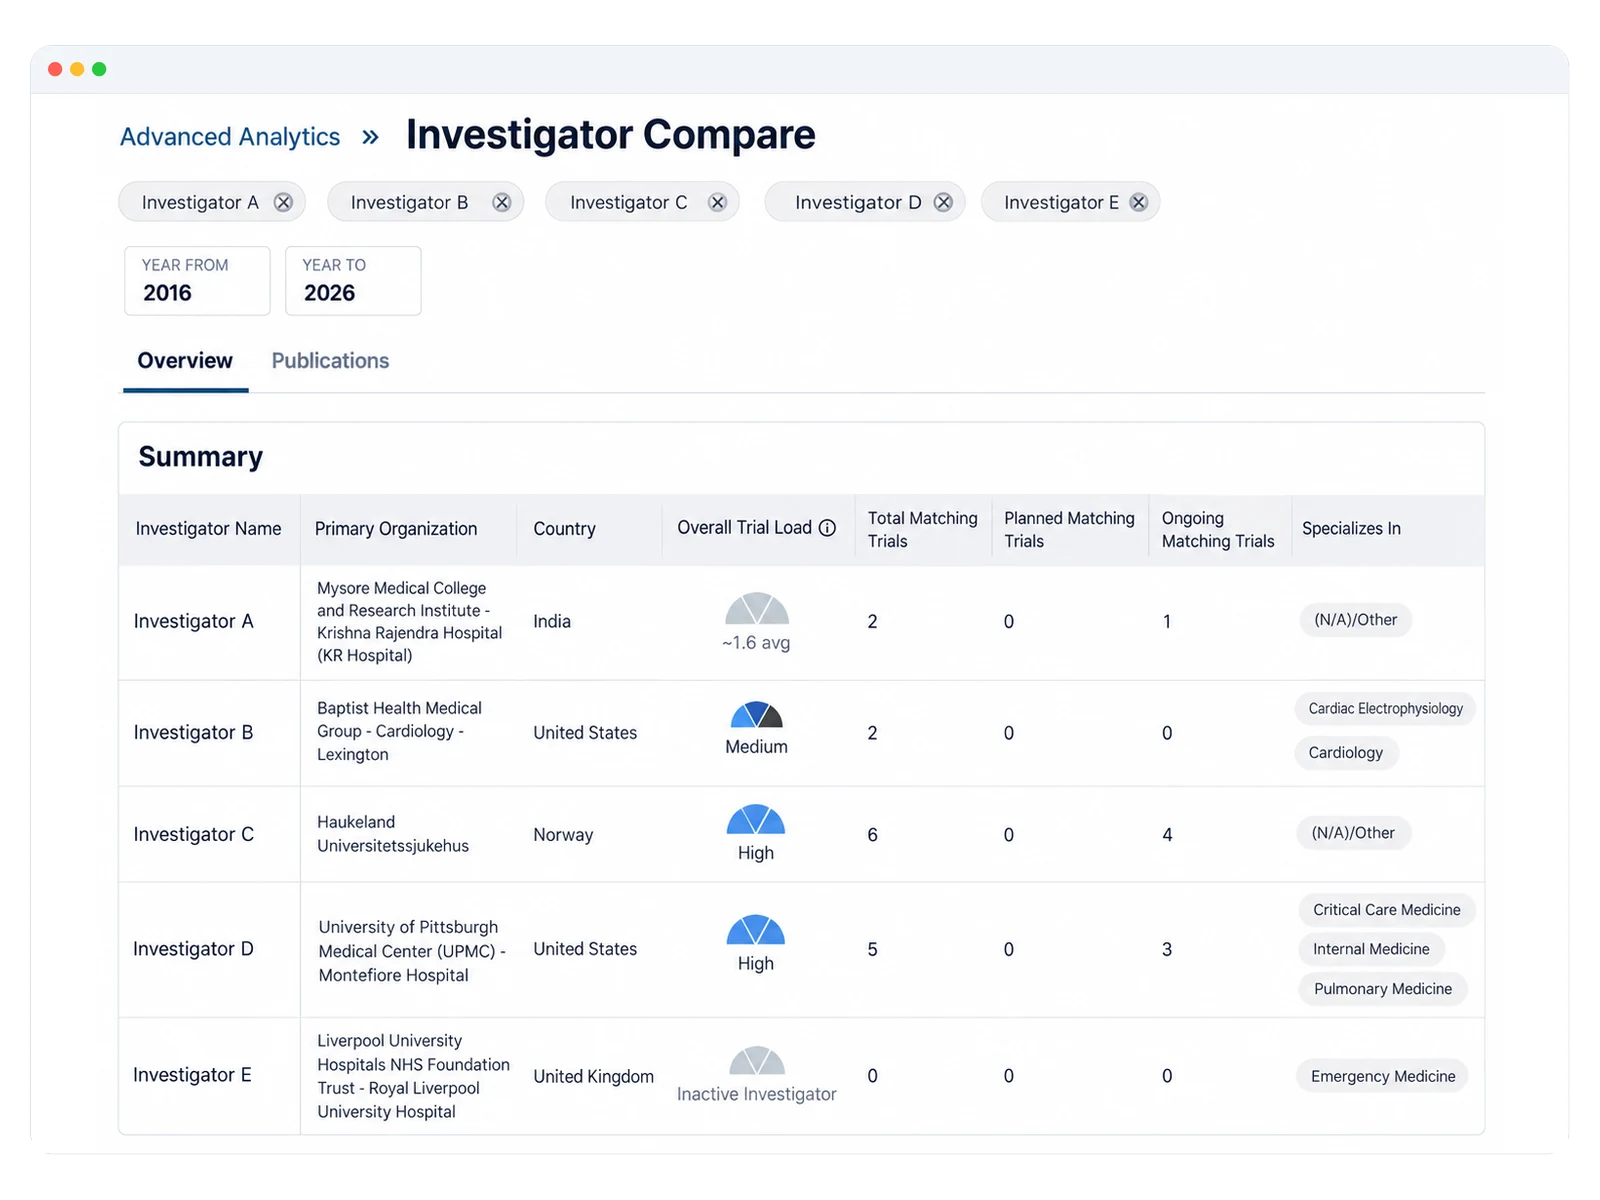Click Investigator E's inactive trial load gauge
The width and height of the screenshot is (1600, 1200).
(x=757, y=1061)
